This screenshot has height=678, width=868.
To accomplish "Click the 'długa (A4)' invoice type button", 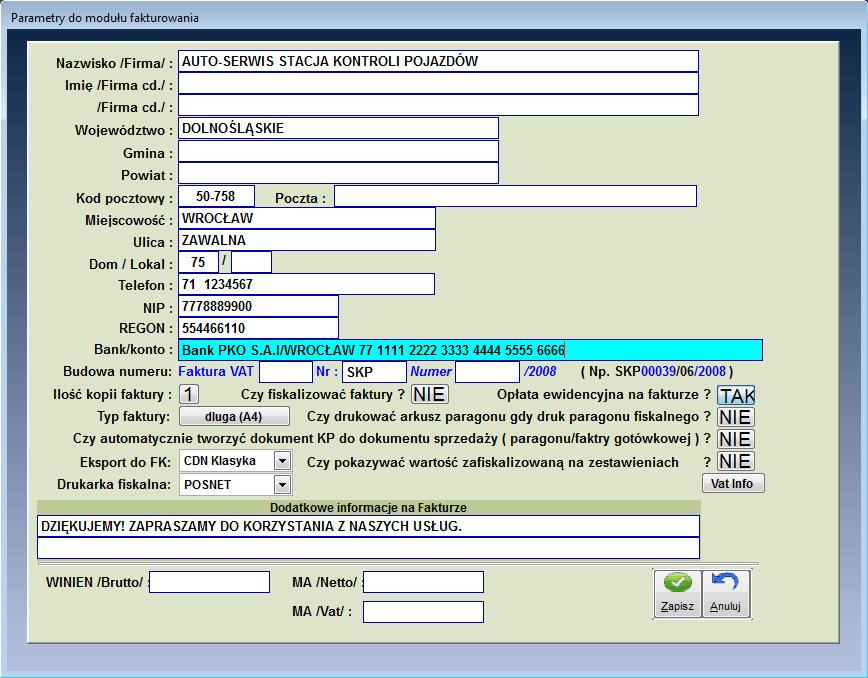I will click(234, 416).
